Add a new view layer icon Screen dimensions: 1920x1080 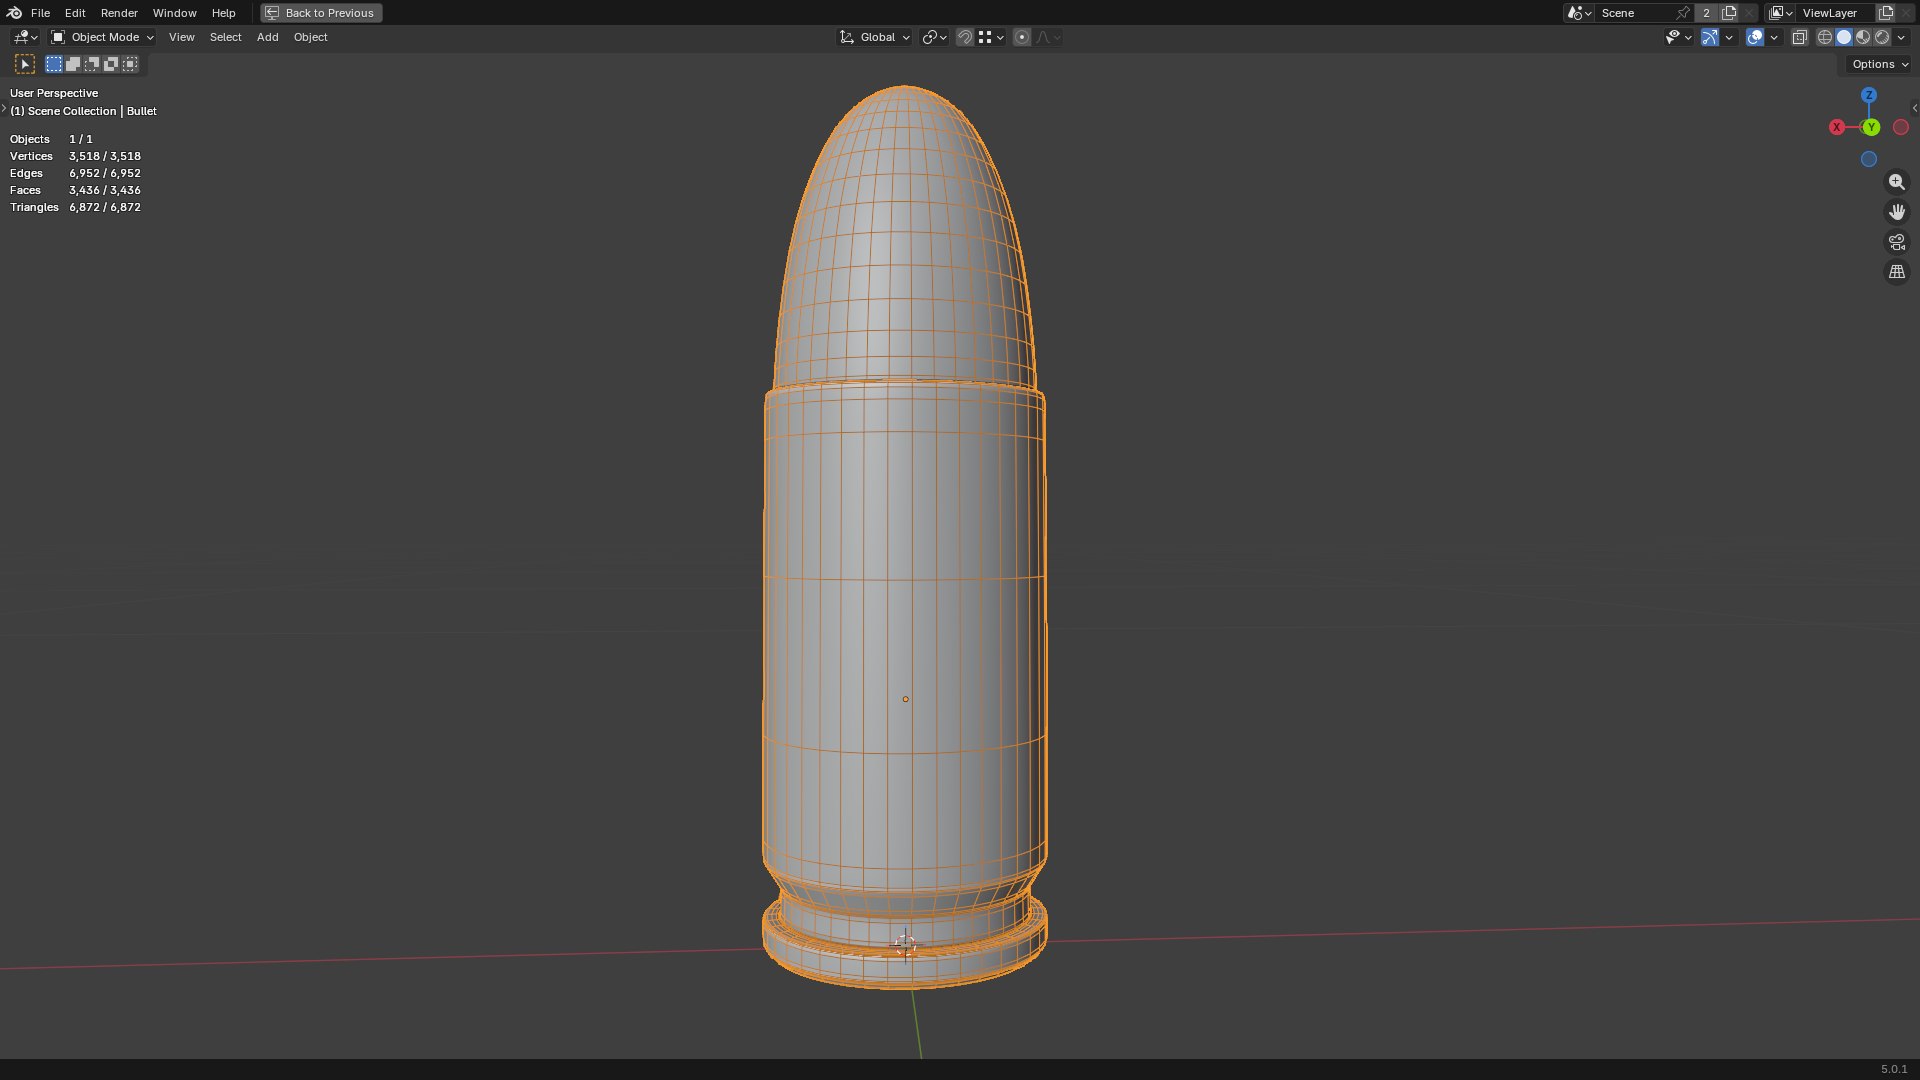pos(1886,13)
